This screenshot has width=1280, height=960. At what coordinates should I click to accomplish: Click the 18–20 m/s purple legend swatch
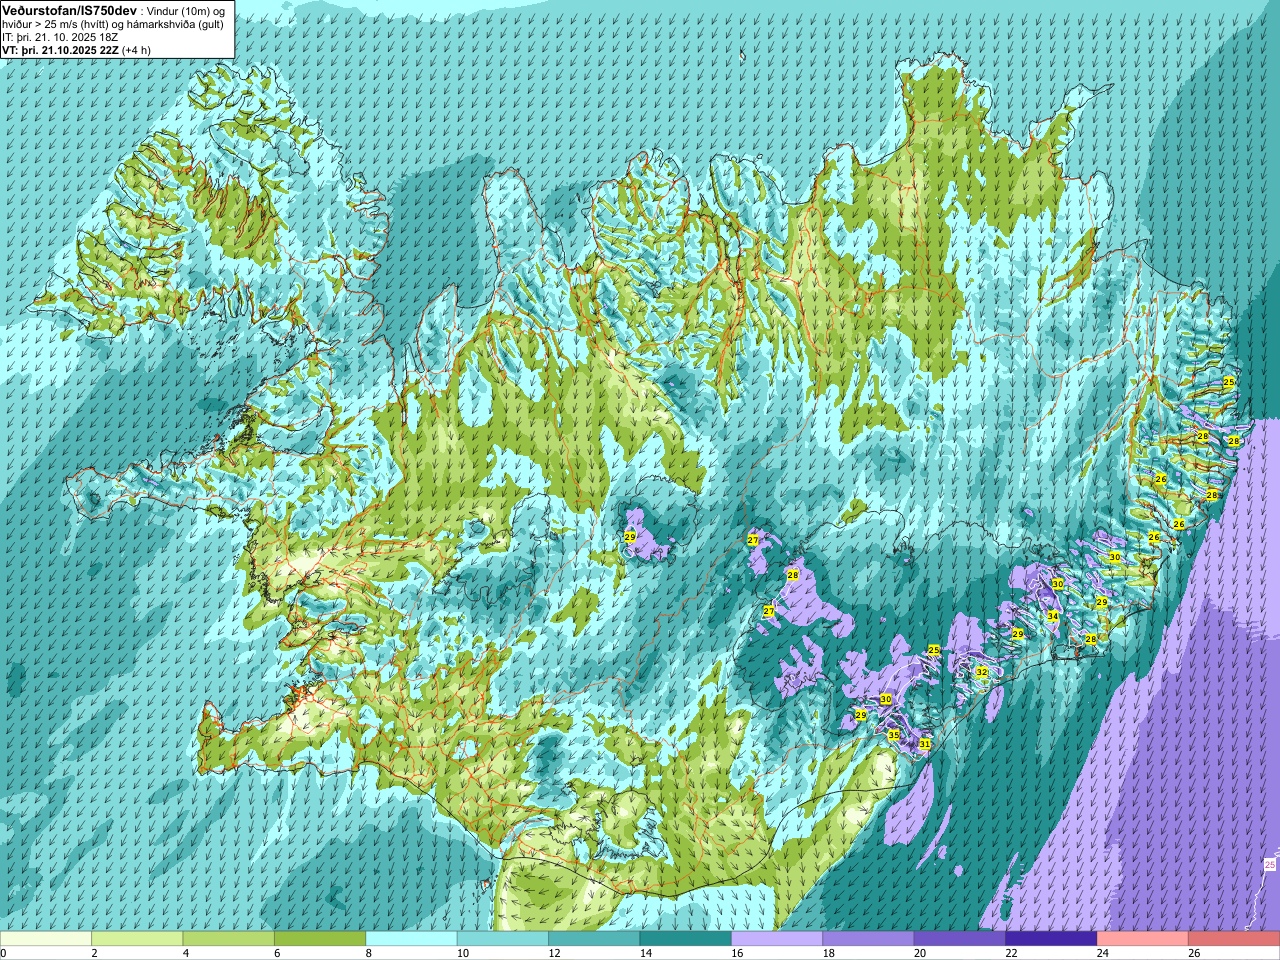tap(868, 939)
